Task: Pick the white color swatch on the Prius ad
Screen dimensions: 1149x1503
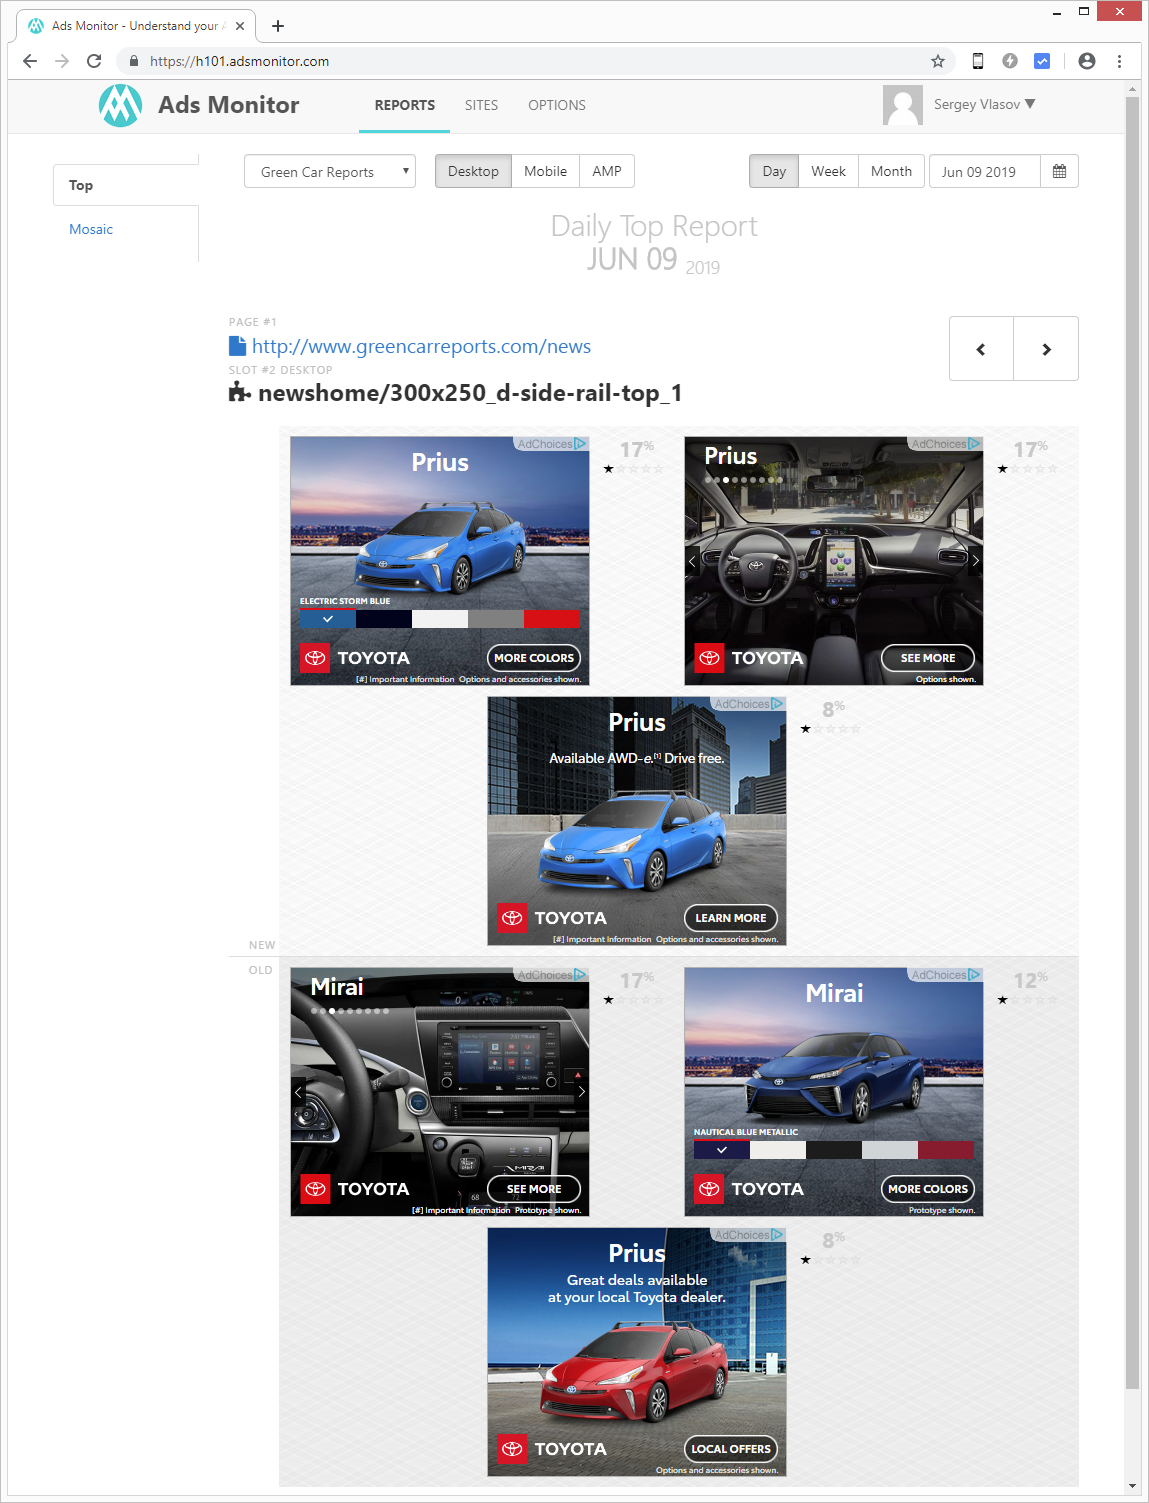Action: 440,619
